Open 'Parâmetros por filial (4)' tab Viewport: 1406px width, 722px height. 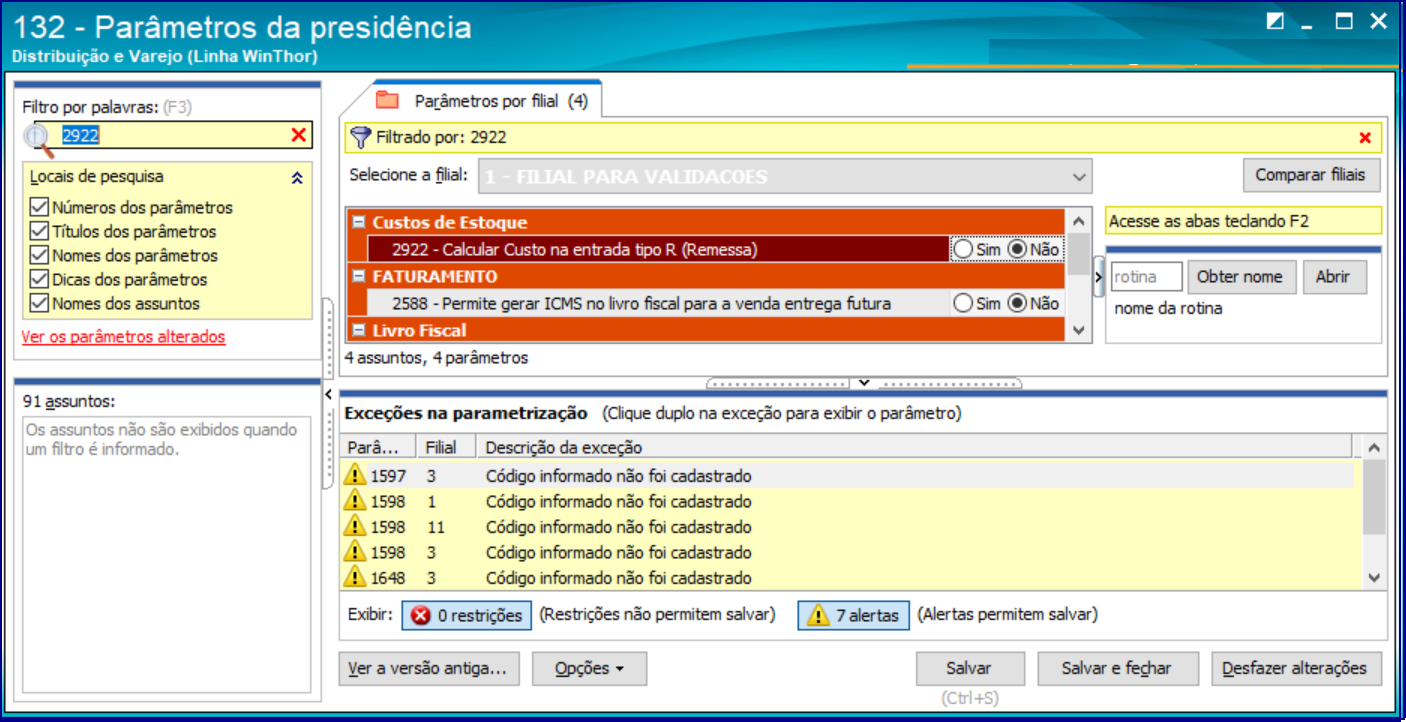click(x=486, y=101)
